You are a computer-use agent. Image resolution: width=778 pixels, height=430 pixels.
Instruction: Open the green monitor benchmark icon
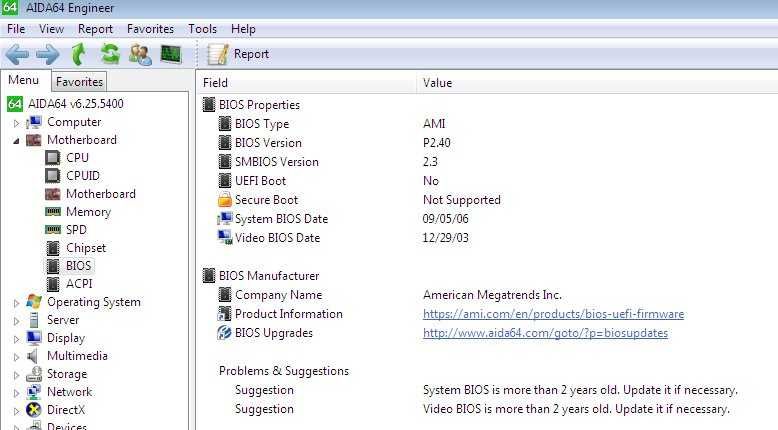[171, 54]
